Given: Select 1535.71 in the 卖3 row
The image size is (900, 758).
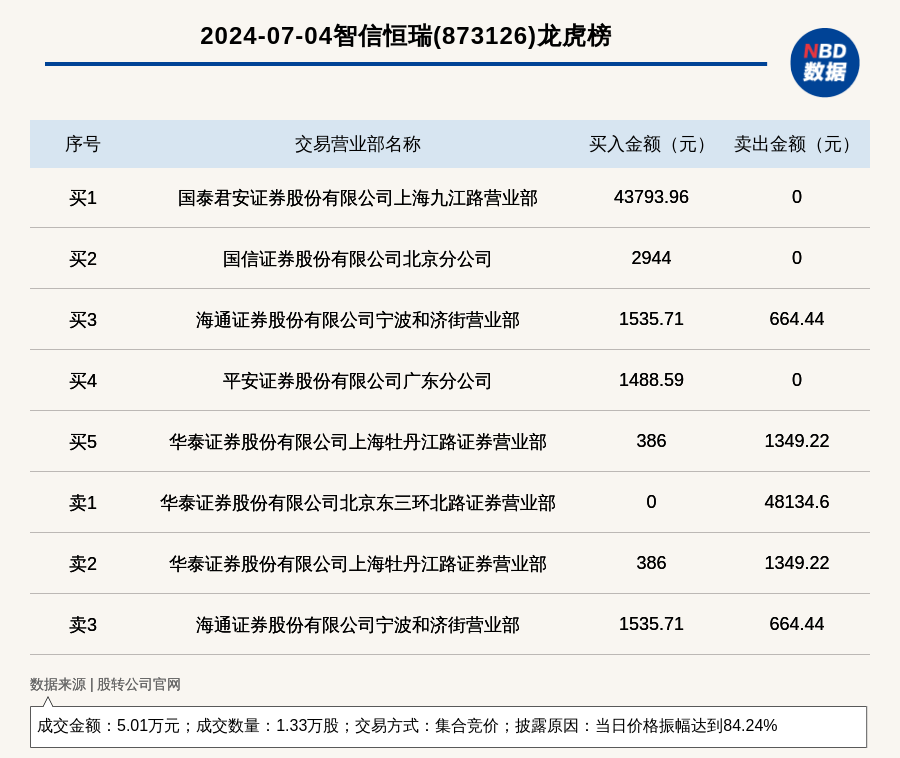Looking at the screenshot, I should 651,624.
